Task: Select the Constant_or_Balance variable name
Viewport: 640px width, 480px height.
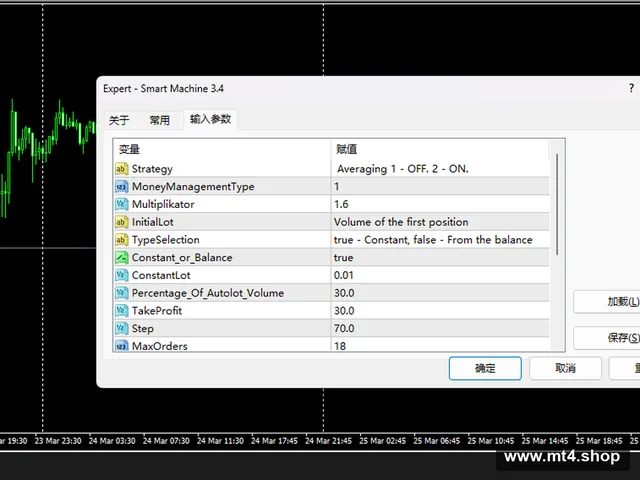Action: pos(182,258)
